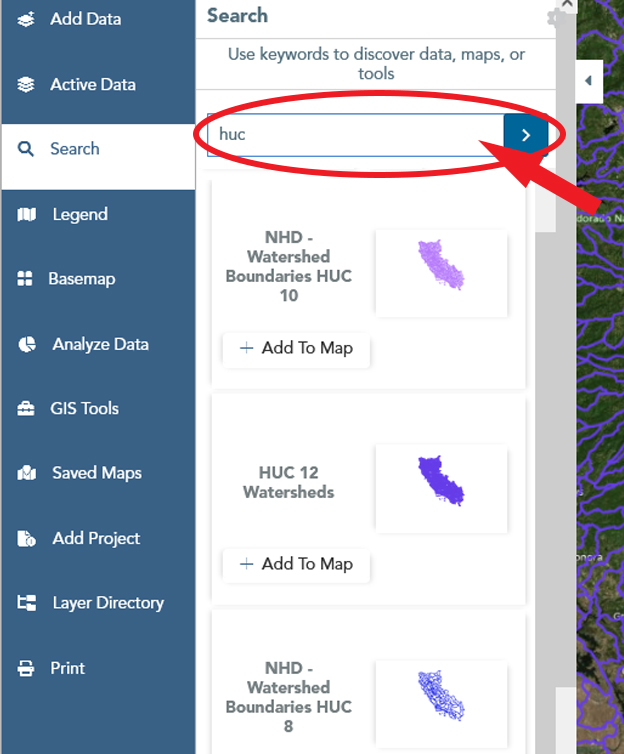Open the Analyze Data pie chart icon
The image size is (624, 754).
(x=27, y=344)
